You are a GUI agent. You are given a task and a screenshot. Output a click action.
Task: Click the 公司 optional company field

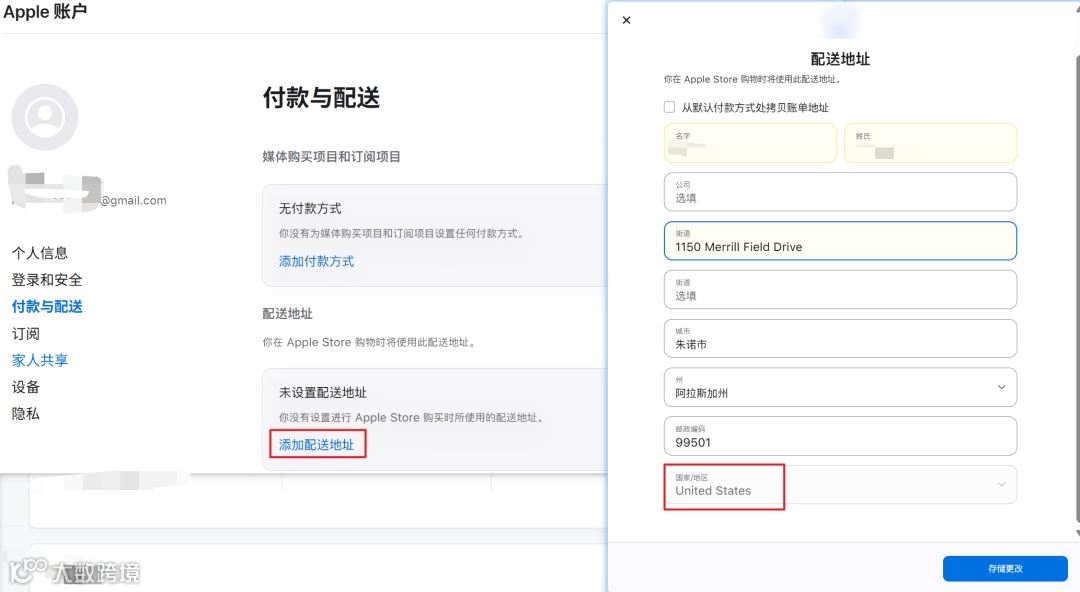[x=840, y=192]
